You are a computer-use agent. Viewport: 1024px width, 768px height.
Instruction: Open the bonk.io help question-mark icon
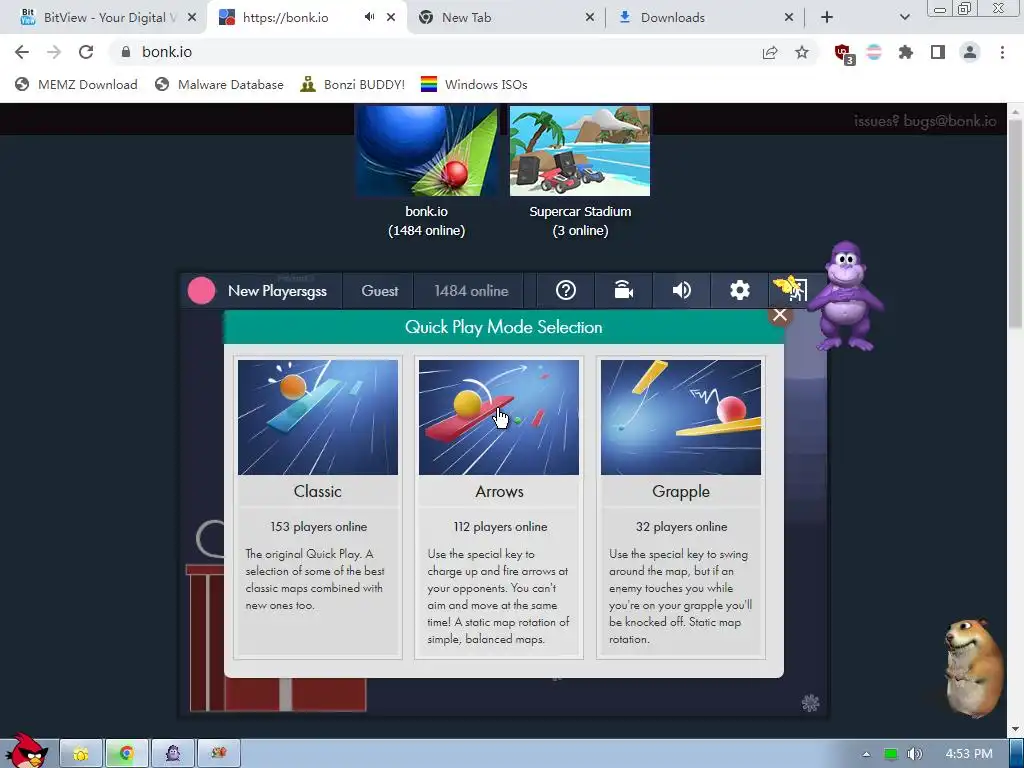coord(566,291)
